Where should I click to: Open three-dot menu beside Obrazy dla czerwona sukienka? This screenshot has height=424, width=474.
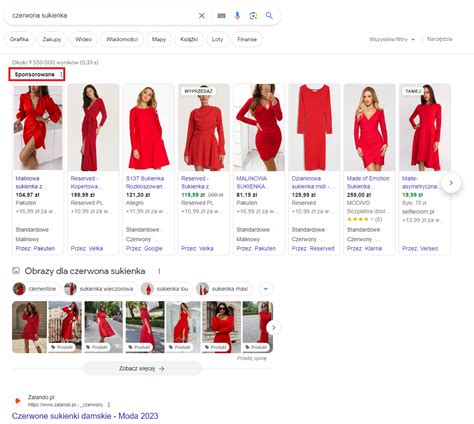[159, 271]
